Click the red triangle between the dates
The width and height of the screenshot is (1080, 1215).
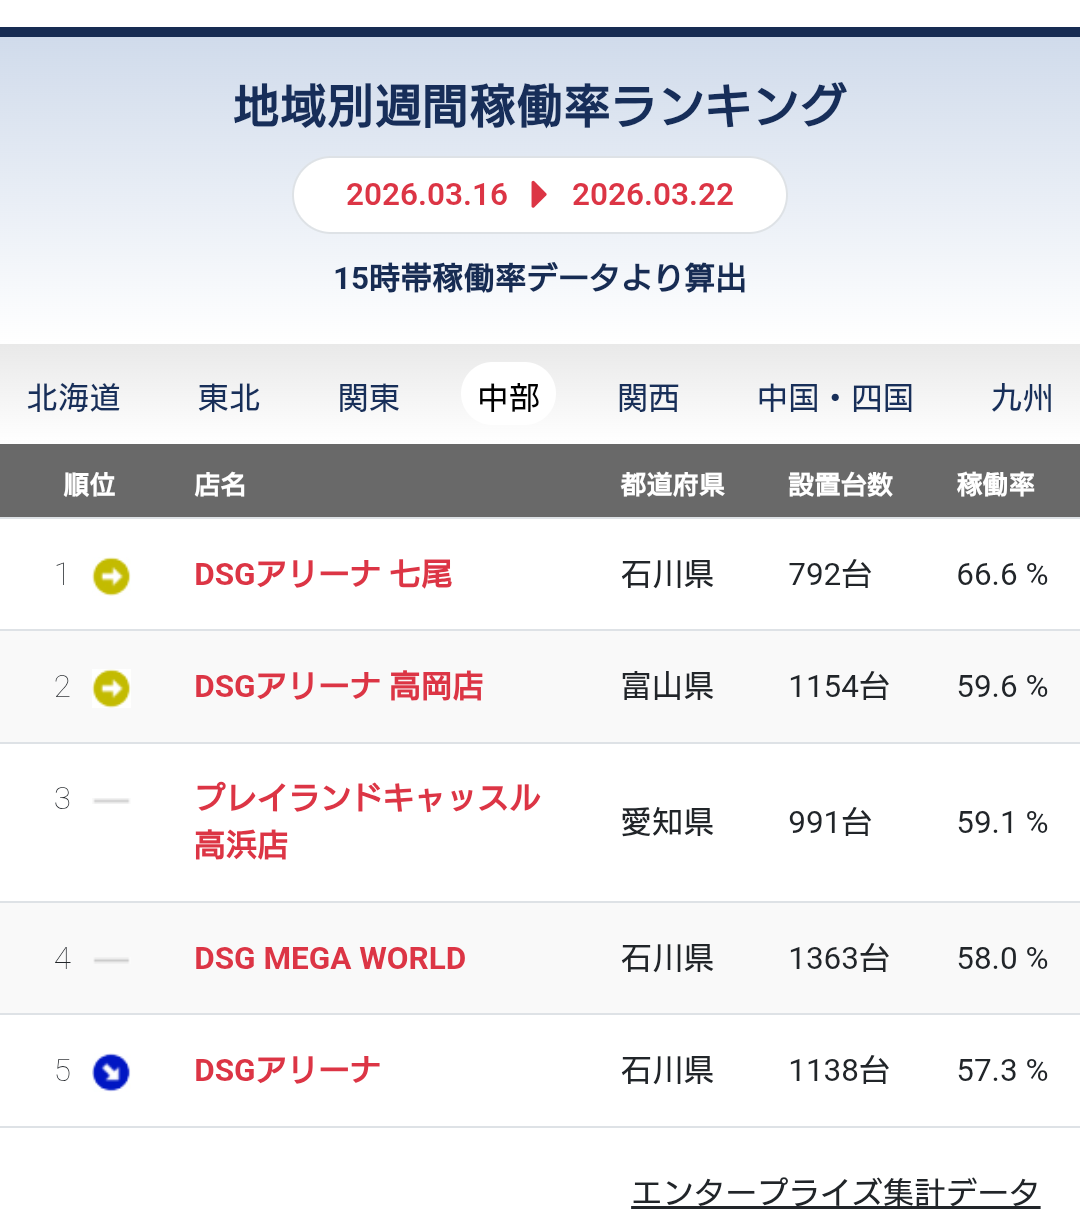click(539, 194)
